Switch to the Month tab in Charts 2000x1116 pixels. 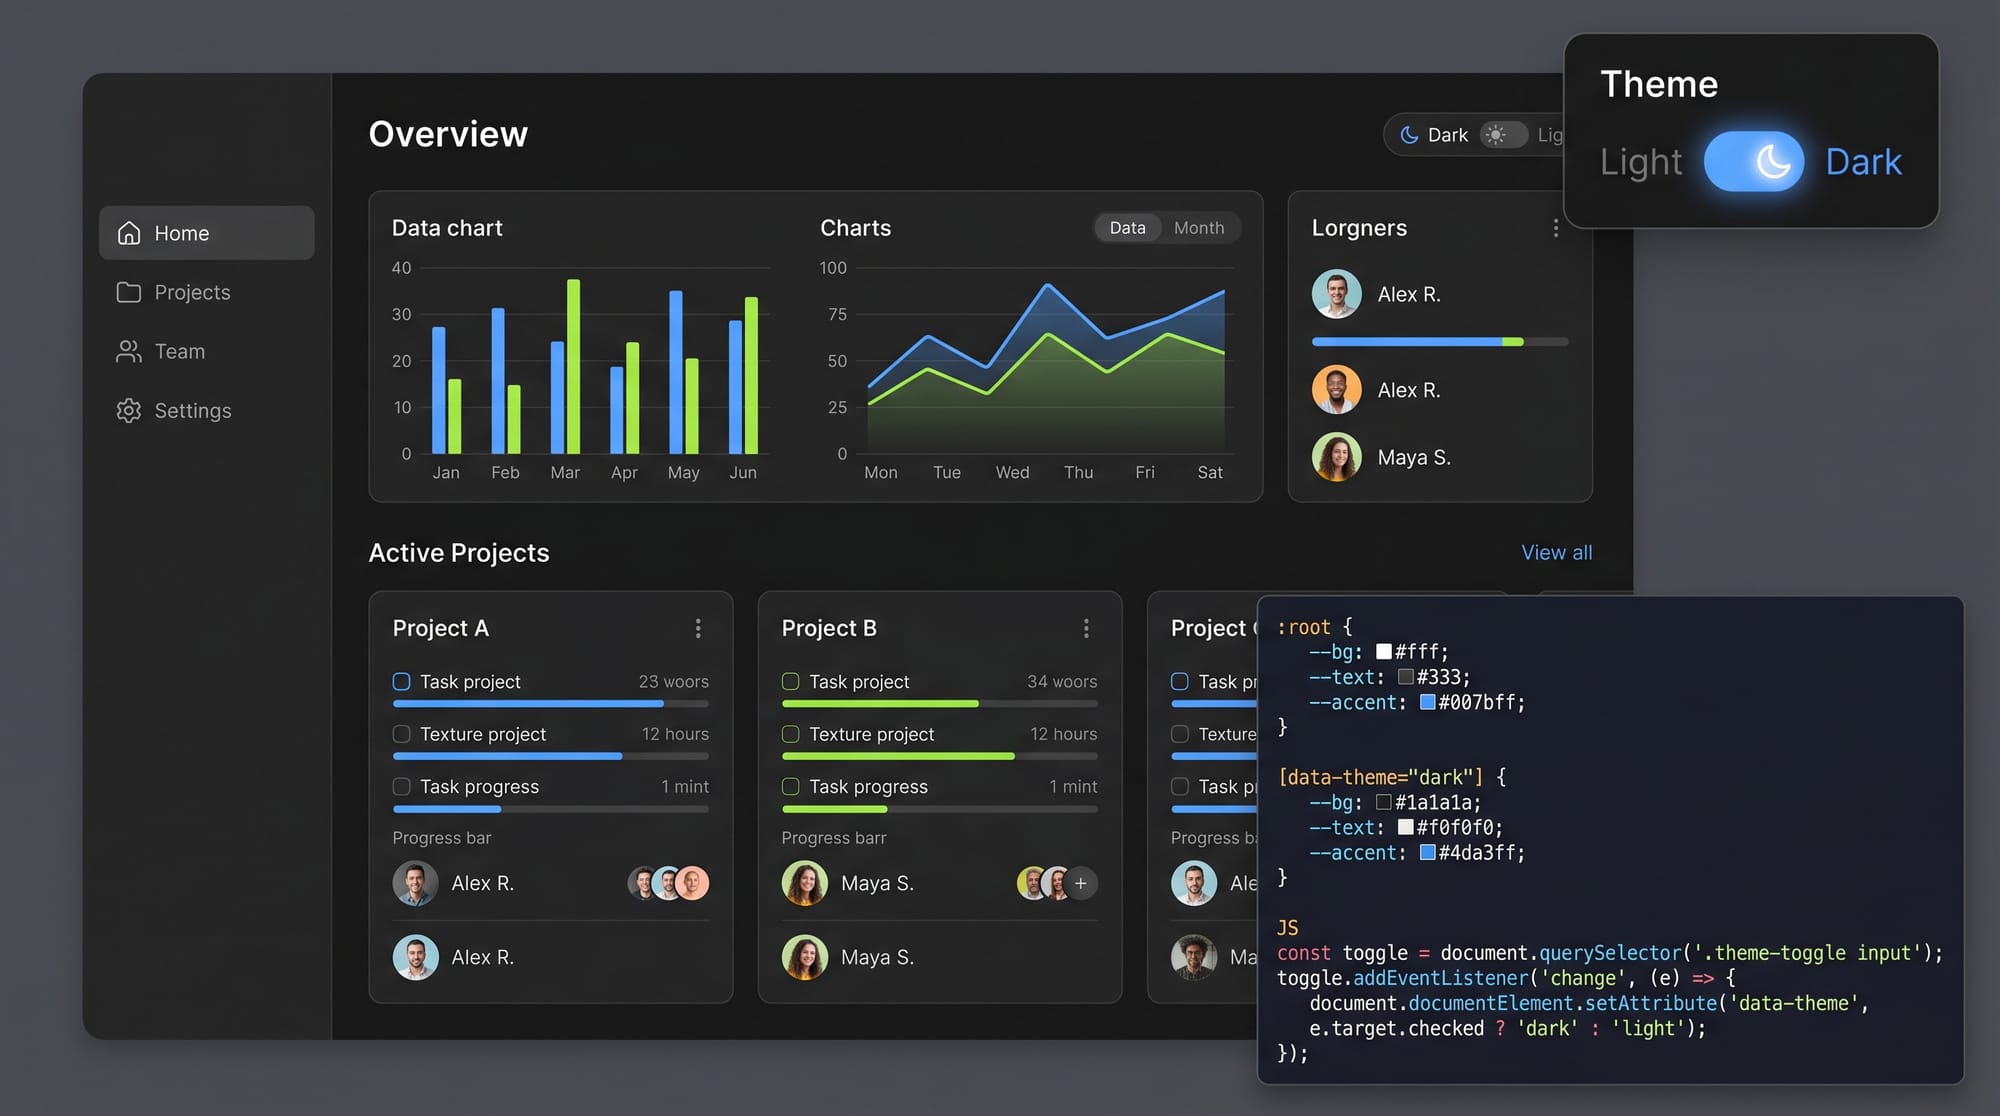pos(1198,228)
